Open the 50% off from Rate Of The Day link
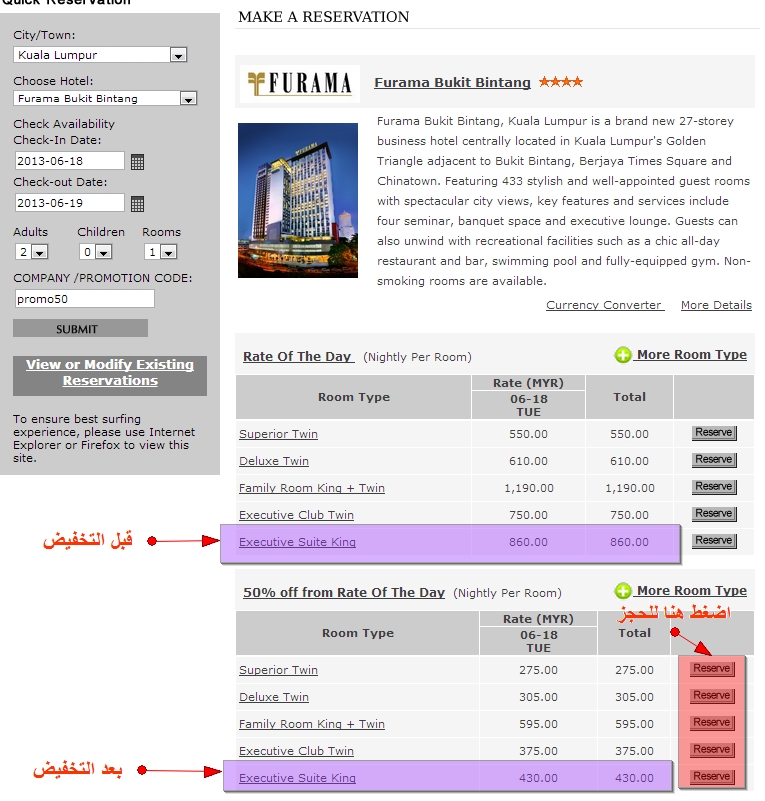Screen dimensions: 765x801 (x=344, y=593)
